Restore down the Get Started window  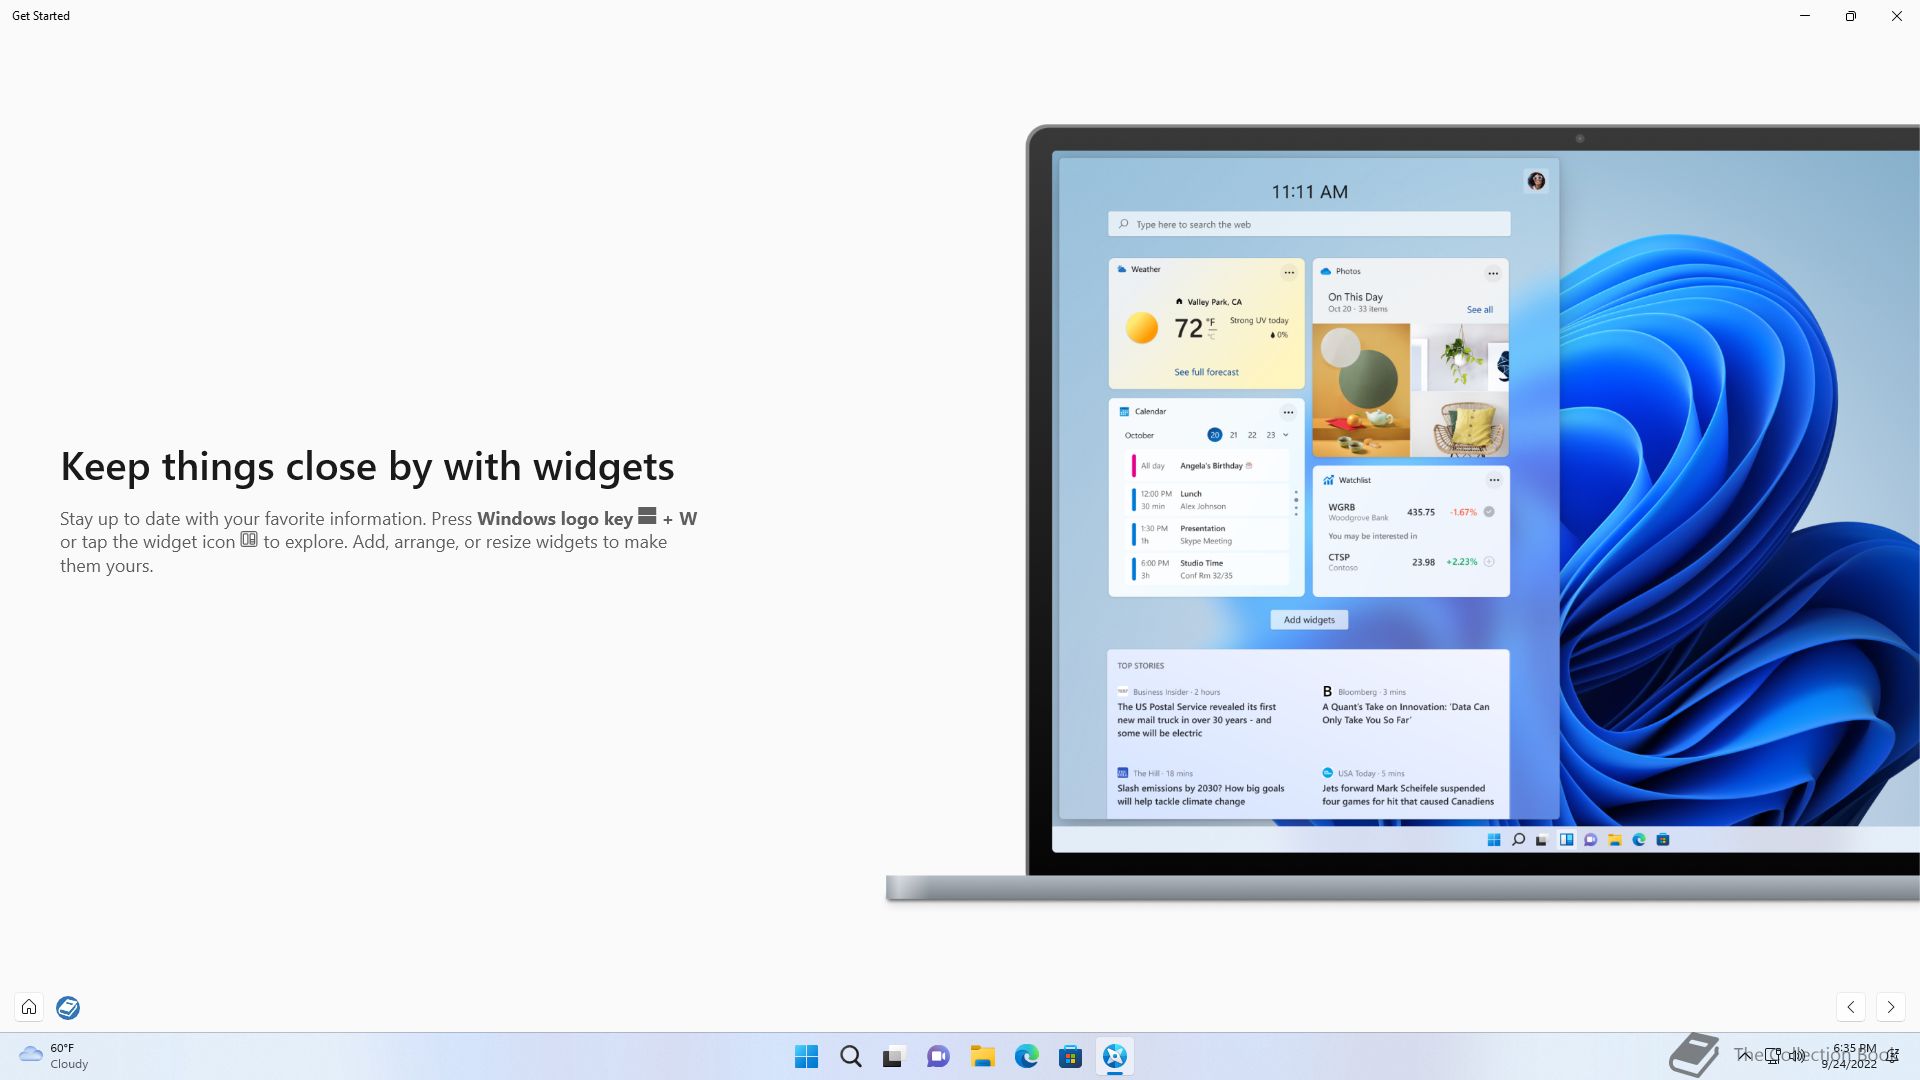1850,16
